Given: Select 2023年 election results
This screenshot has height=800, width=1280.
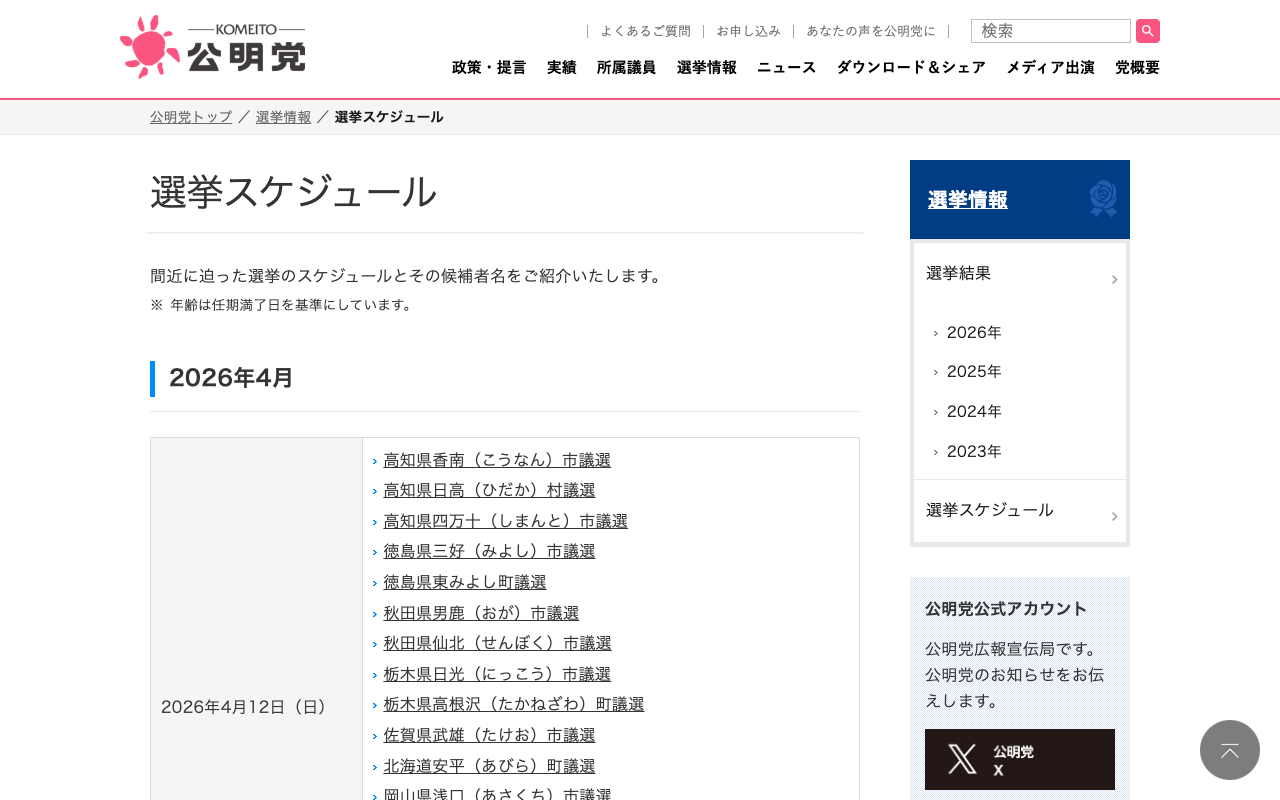Looking at the screenshot, I should click(974, 452).
